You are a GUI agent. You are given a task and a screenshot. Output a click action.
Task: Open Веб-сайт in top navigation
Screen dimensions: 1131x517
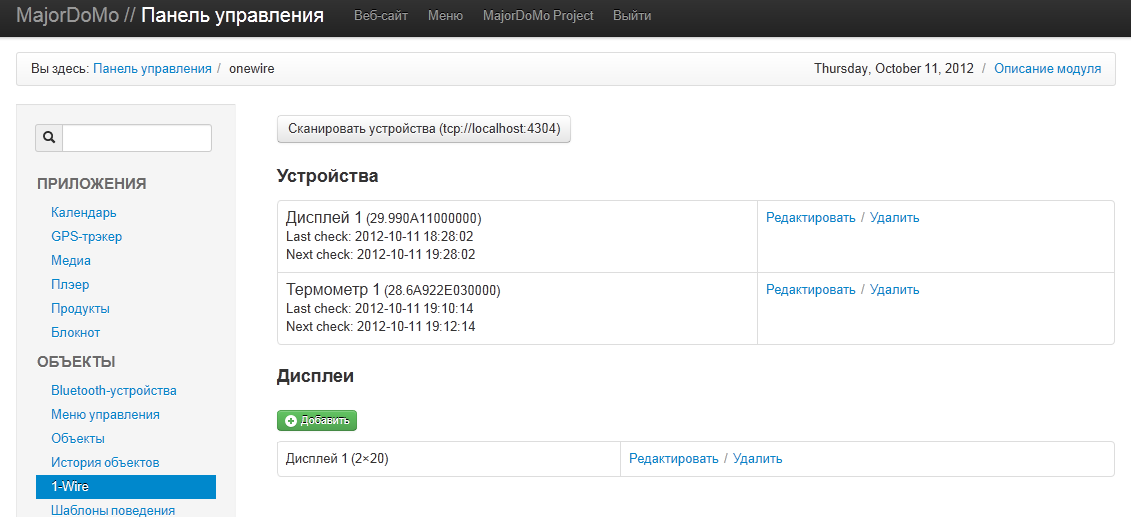point(381,16)
